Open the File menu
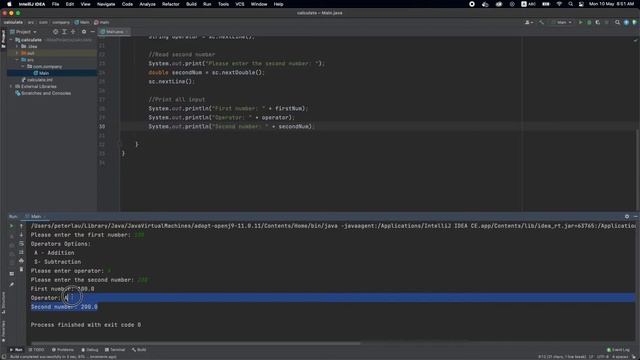 pos(56,4)
